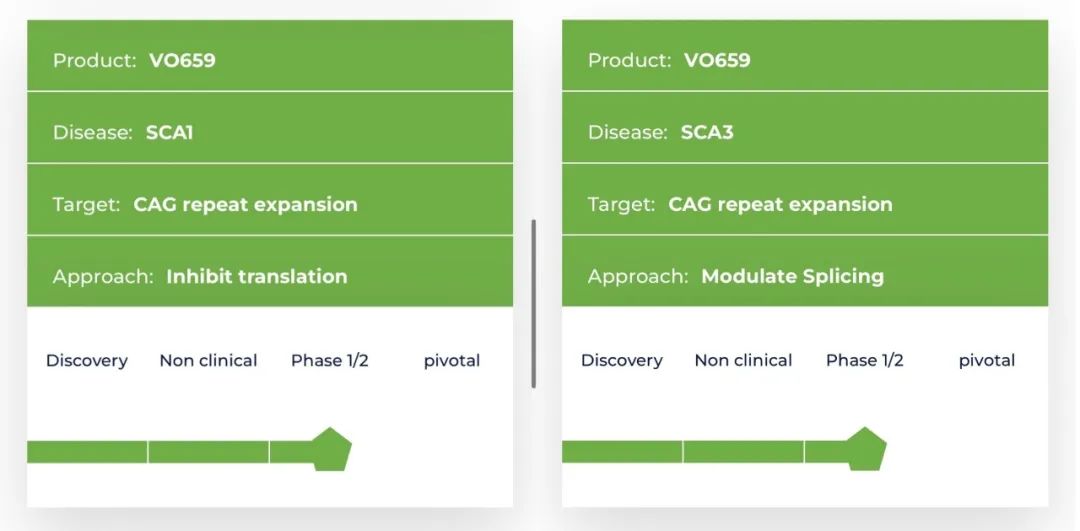The image size is (1080, 531).
Task: Select Discovery stage label in SCA1 card
Action: pyautogui.click(x=87, y=361)
